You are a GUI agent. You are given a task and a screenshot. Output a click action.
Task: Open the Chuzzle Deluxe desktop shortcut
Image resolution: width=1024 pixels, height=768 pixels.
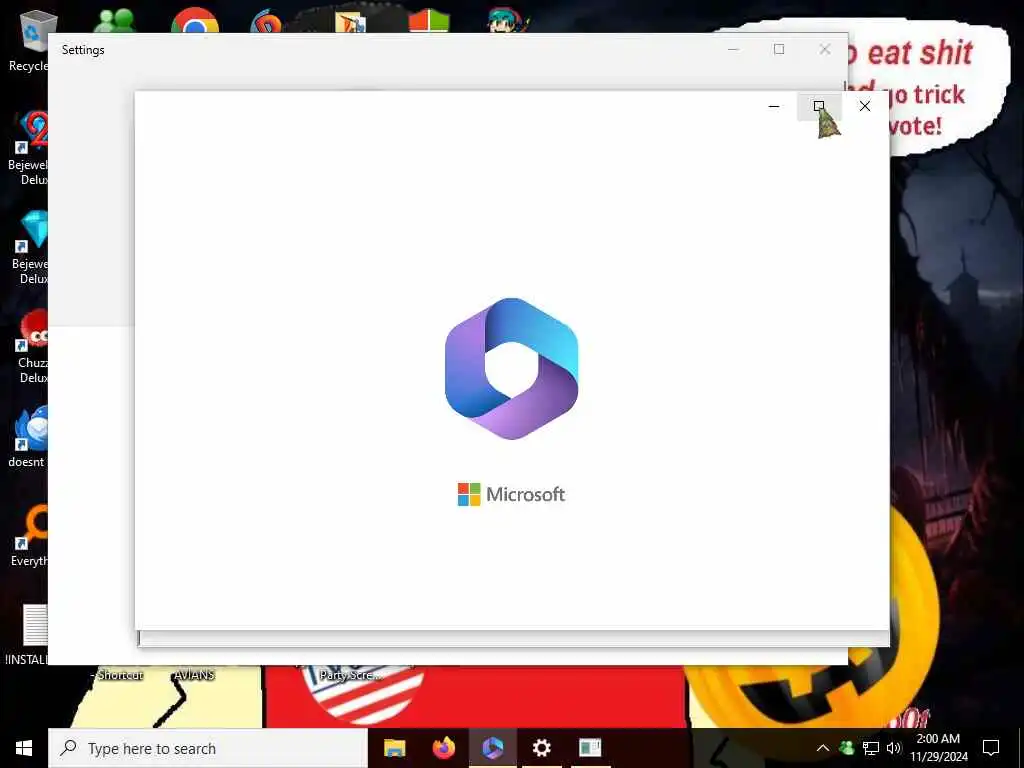31,346
